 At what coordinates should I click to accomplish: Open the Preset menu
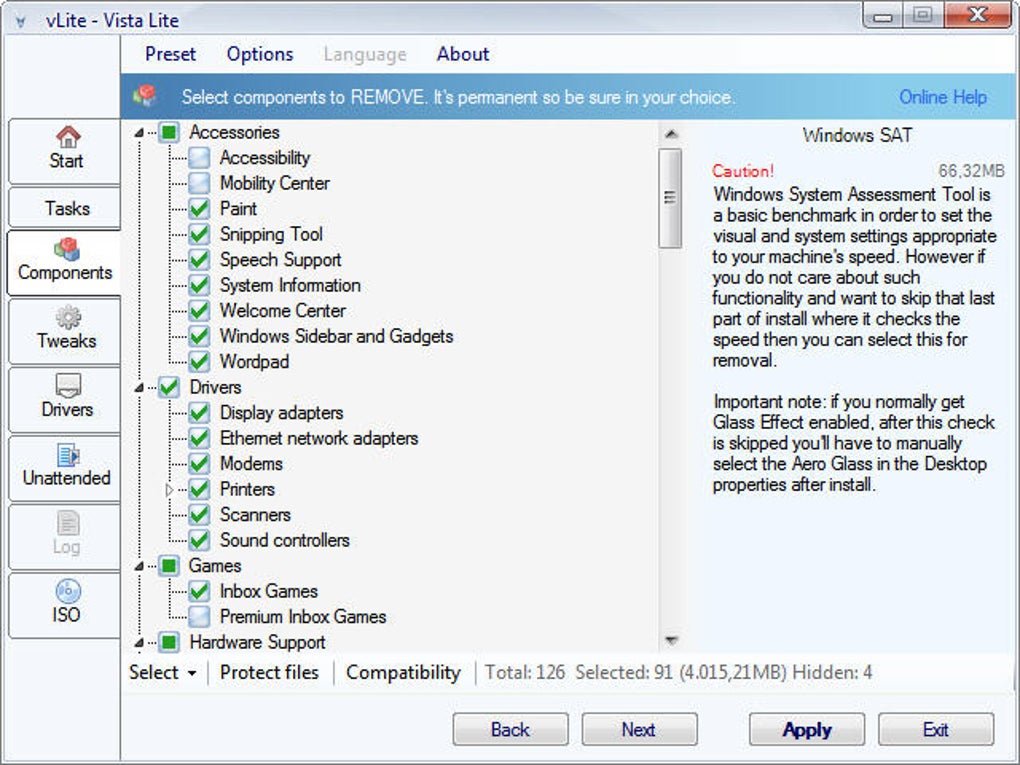pyautogui.click(x=170, y=54)
